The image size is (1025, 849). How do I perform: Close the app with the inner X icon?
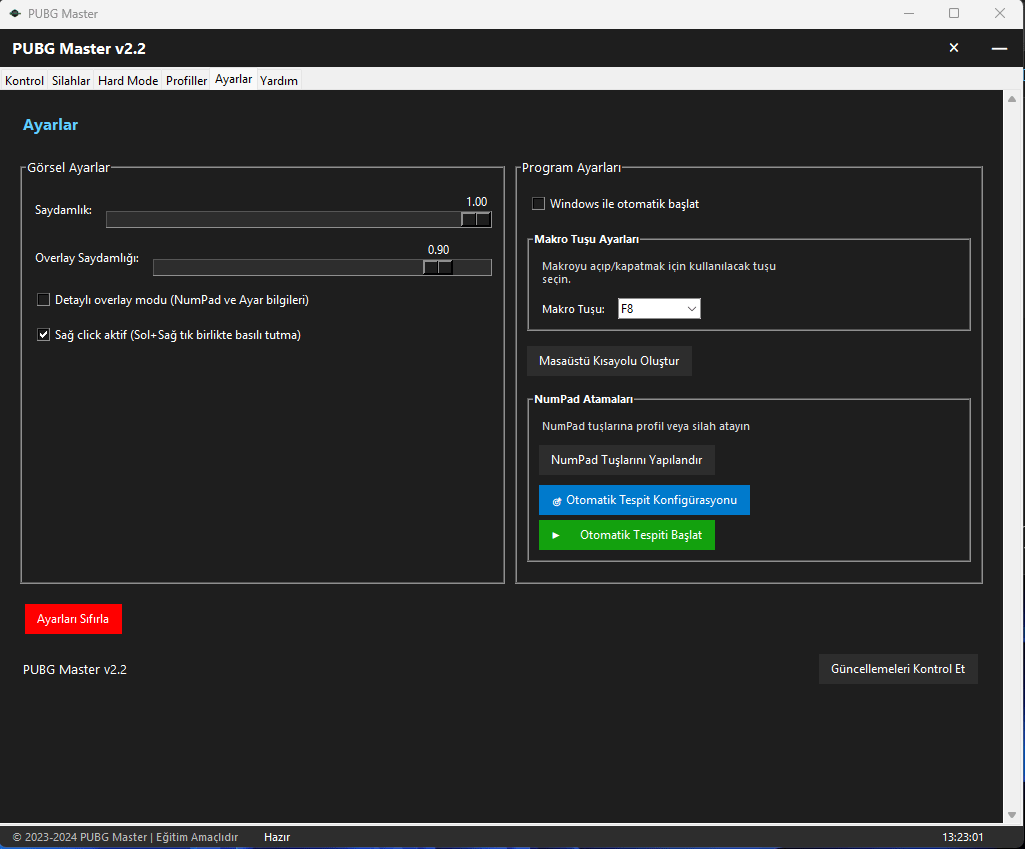[x=954, y=48]
